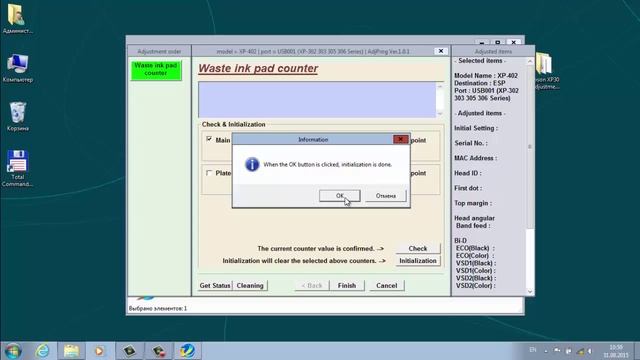Confirm initialization with the OK button
Viewport: 640px width, 360px height.
click(x=340, y=196)
